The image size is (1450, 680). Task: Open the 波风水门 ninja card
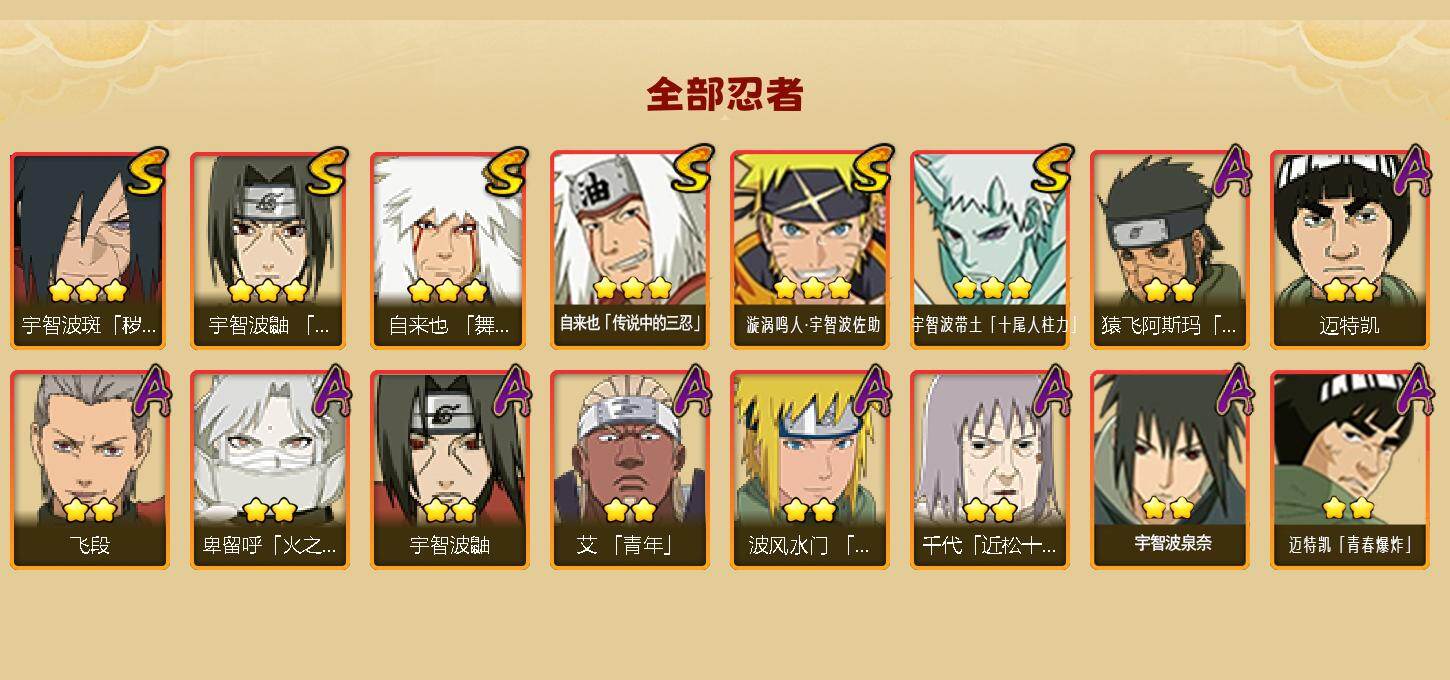tap(810, 470)
